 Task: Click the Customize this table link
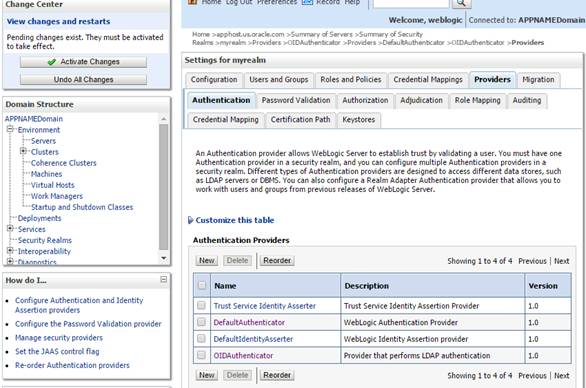[x=235, y=220]
